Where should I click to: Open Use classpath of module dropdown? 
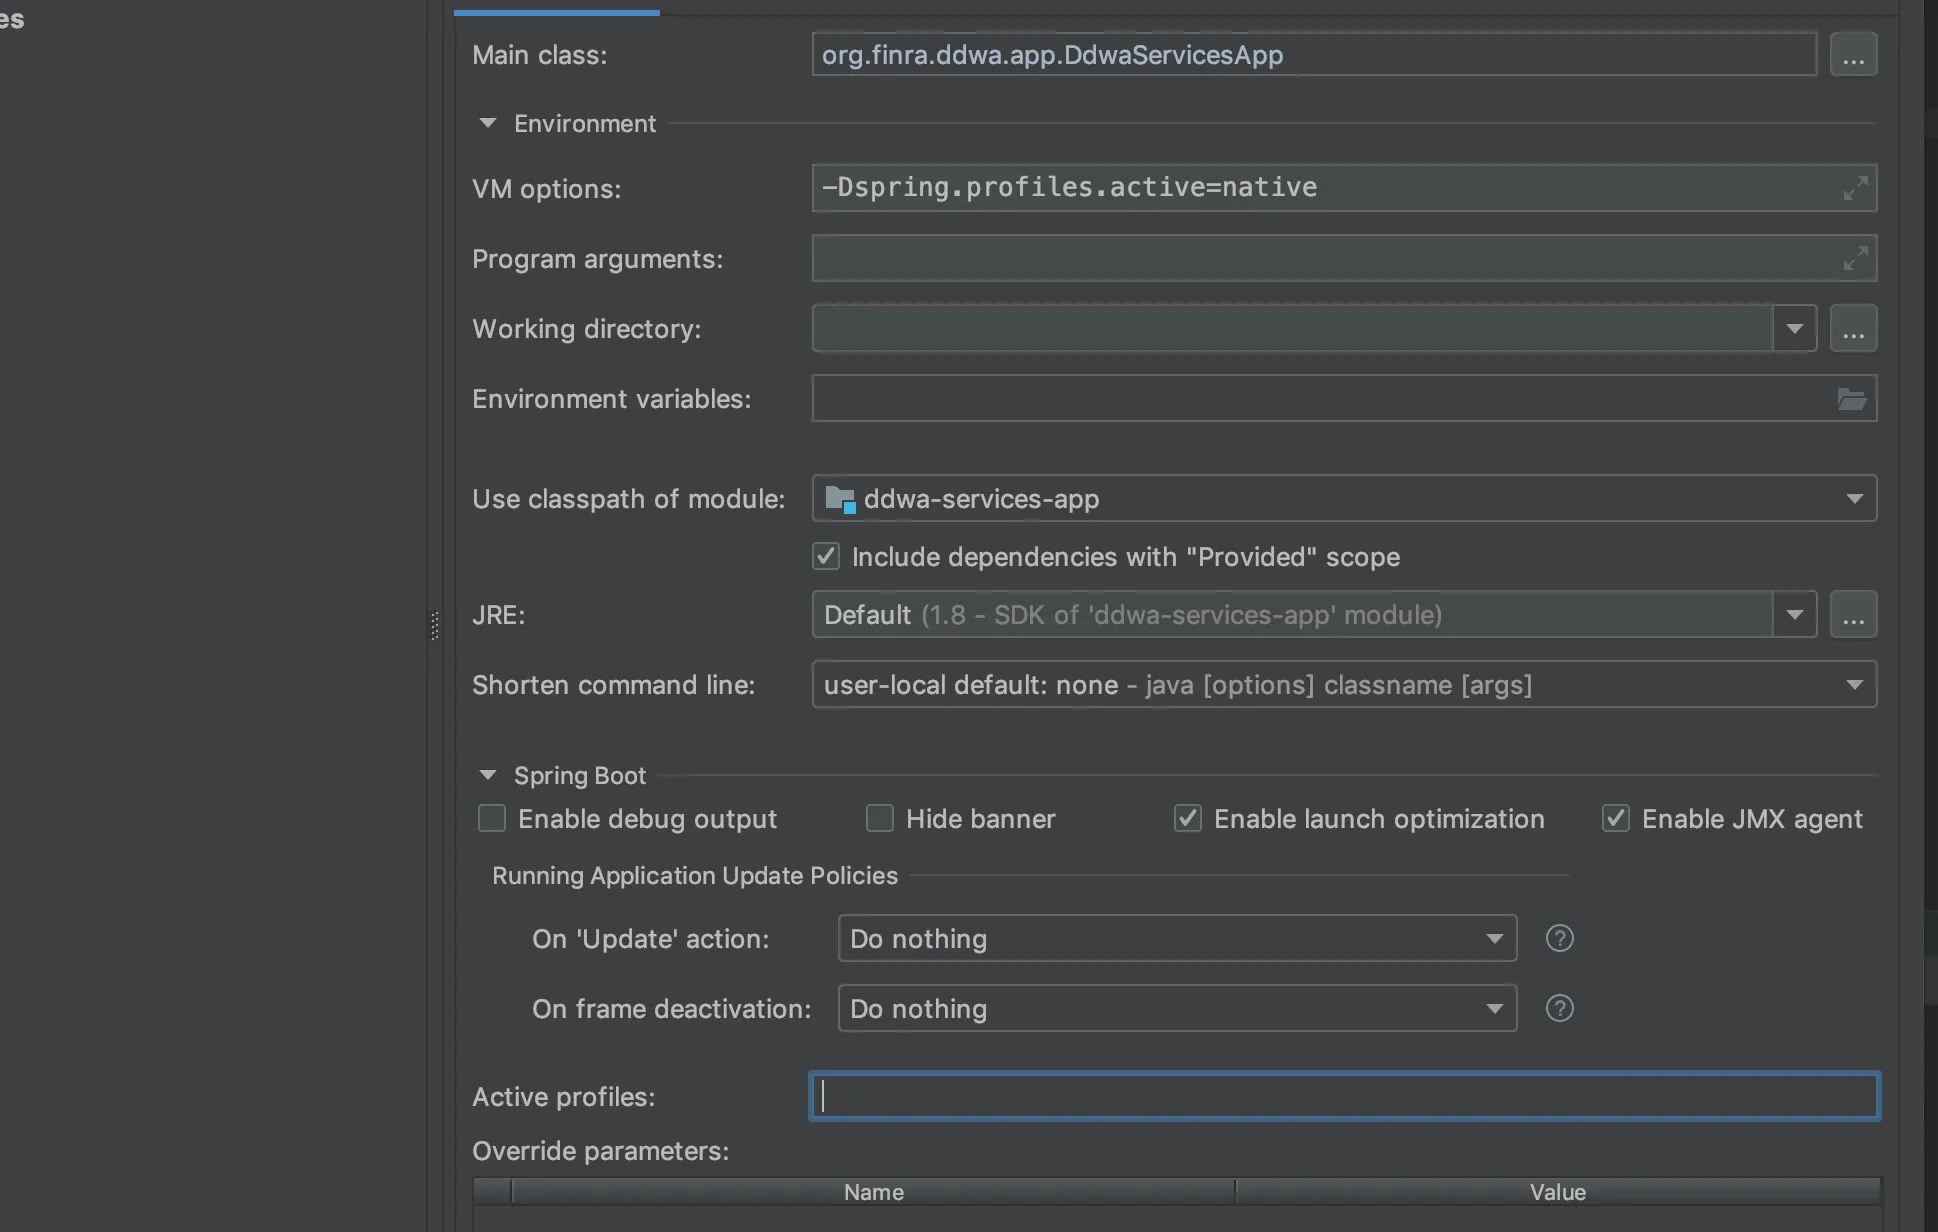(x=1854, y=499)
